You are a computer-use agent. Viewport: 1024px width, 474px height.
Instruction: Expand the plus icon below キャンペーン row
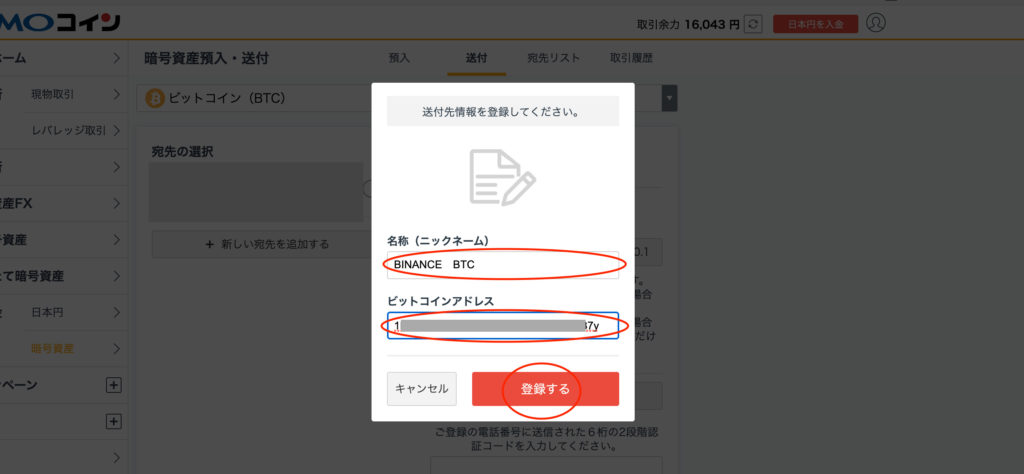point(114,422)
